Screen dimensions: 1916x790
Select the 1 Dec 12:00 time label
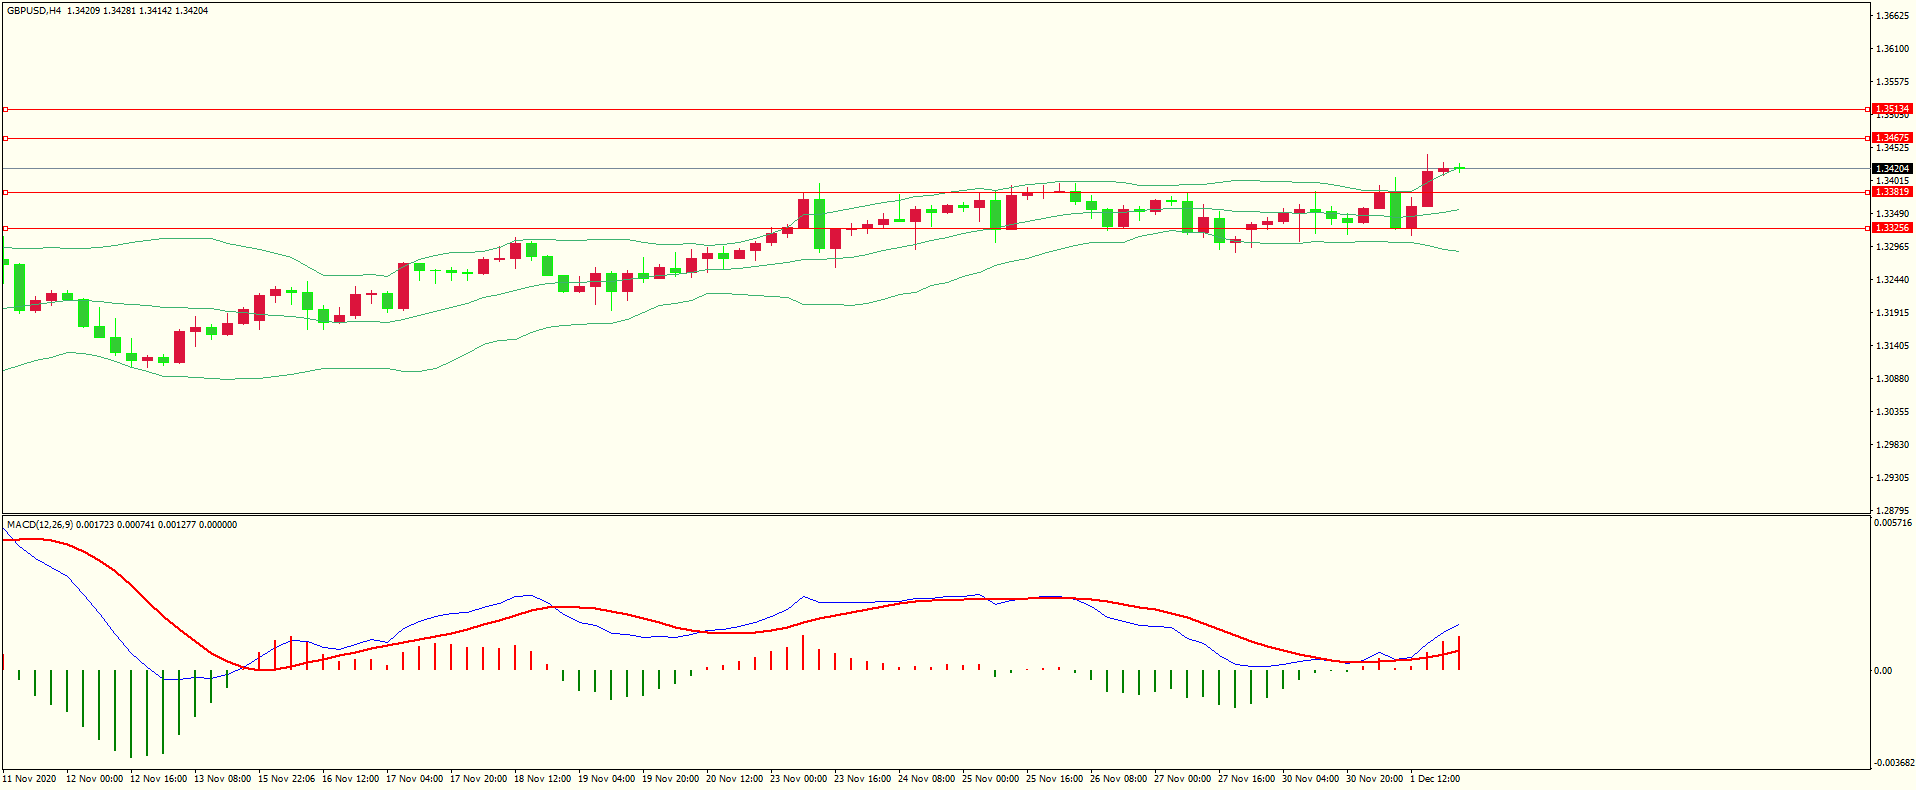1435,779
